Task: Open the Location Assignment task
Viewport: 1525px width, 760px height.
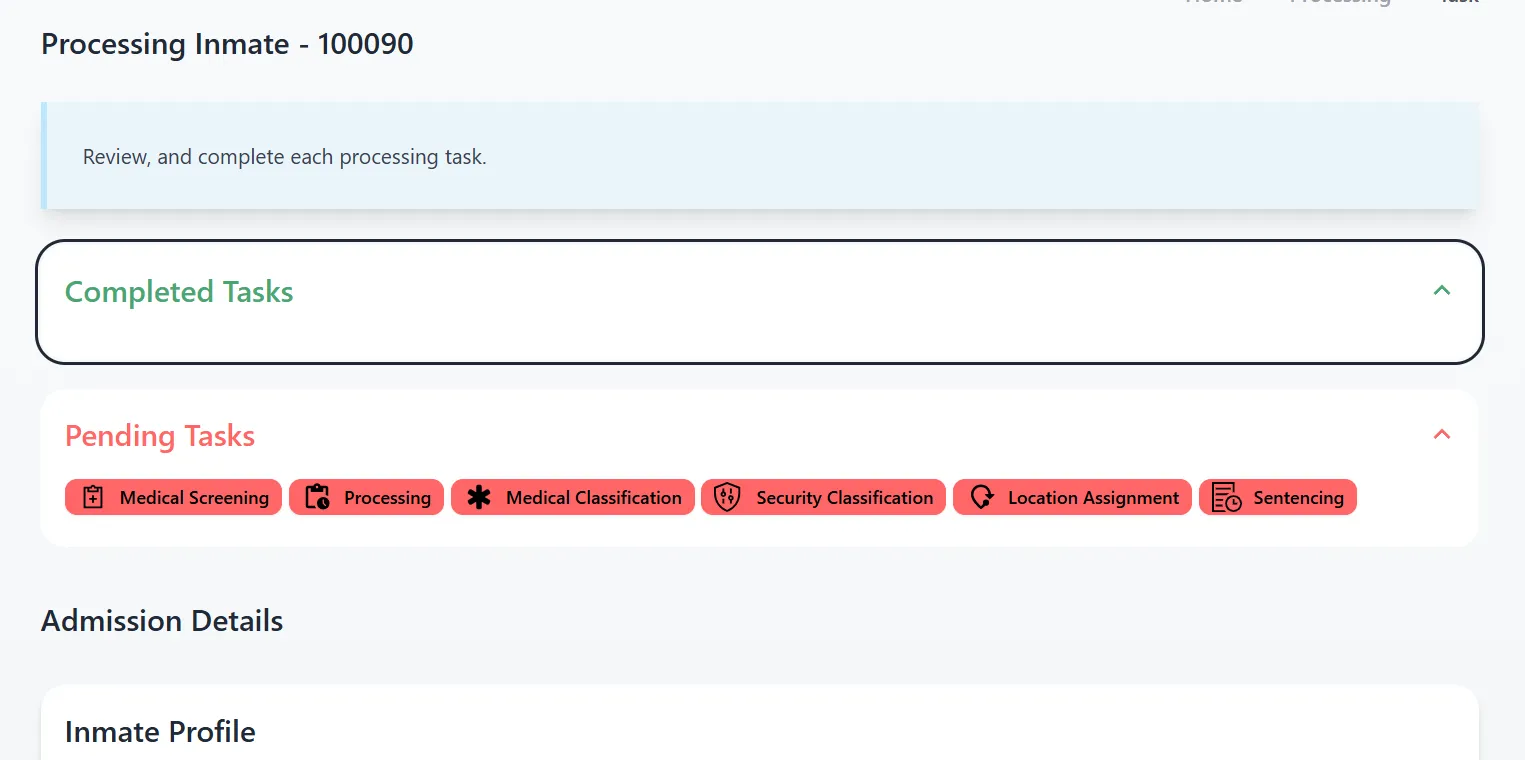Action: pyautogui.click(x=1072, y=497)
